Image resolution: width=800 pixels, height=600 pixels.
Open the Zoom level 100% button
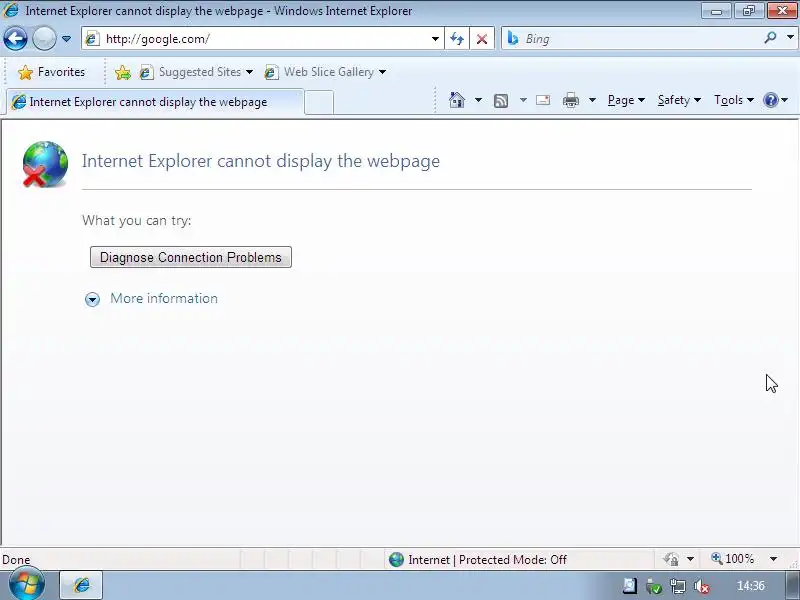(733, 559)
